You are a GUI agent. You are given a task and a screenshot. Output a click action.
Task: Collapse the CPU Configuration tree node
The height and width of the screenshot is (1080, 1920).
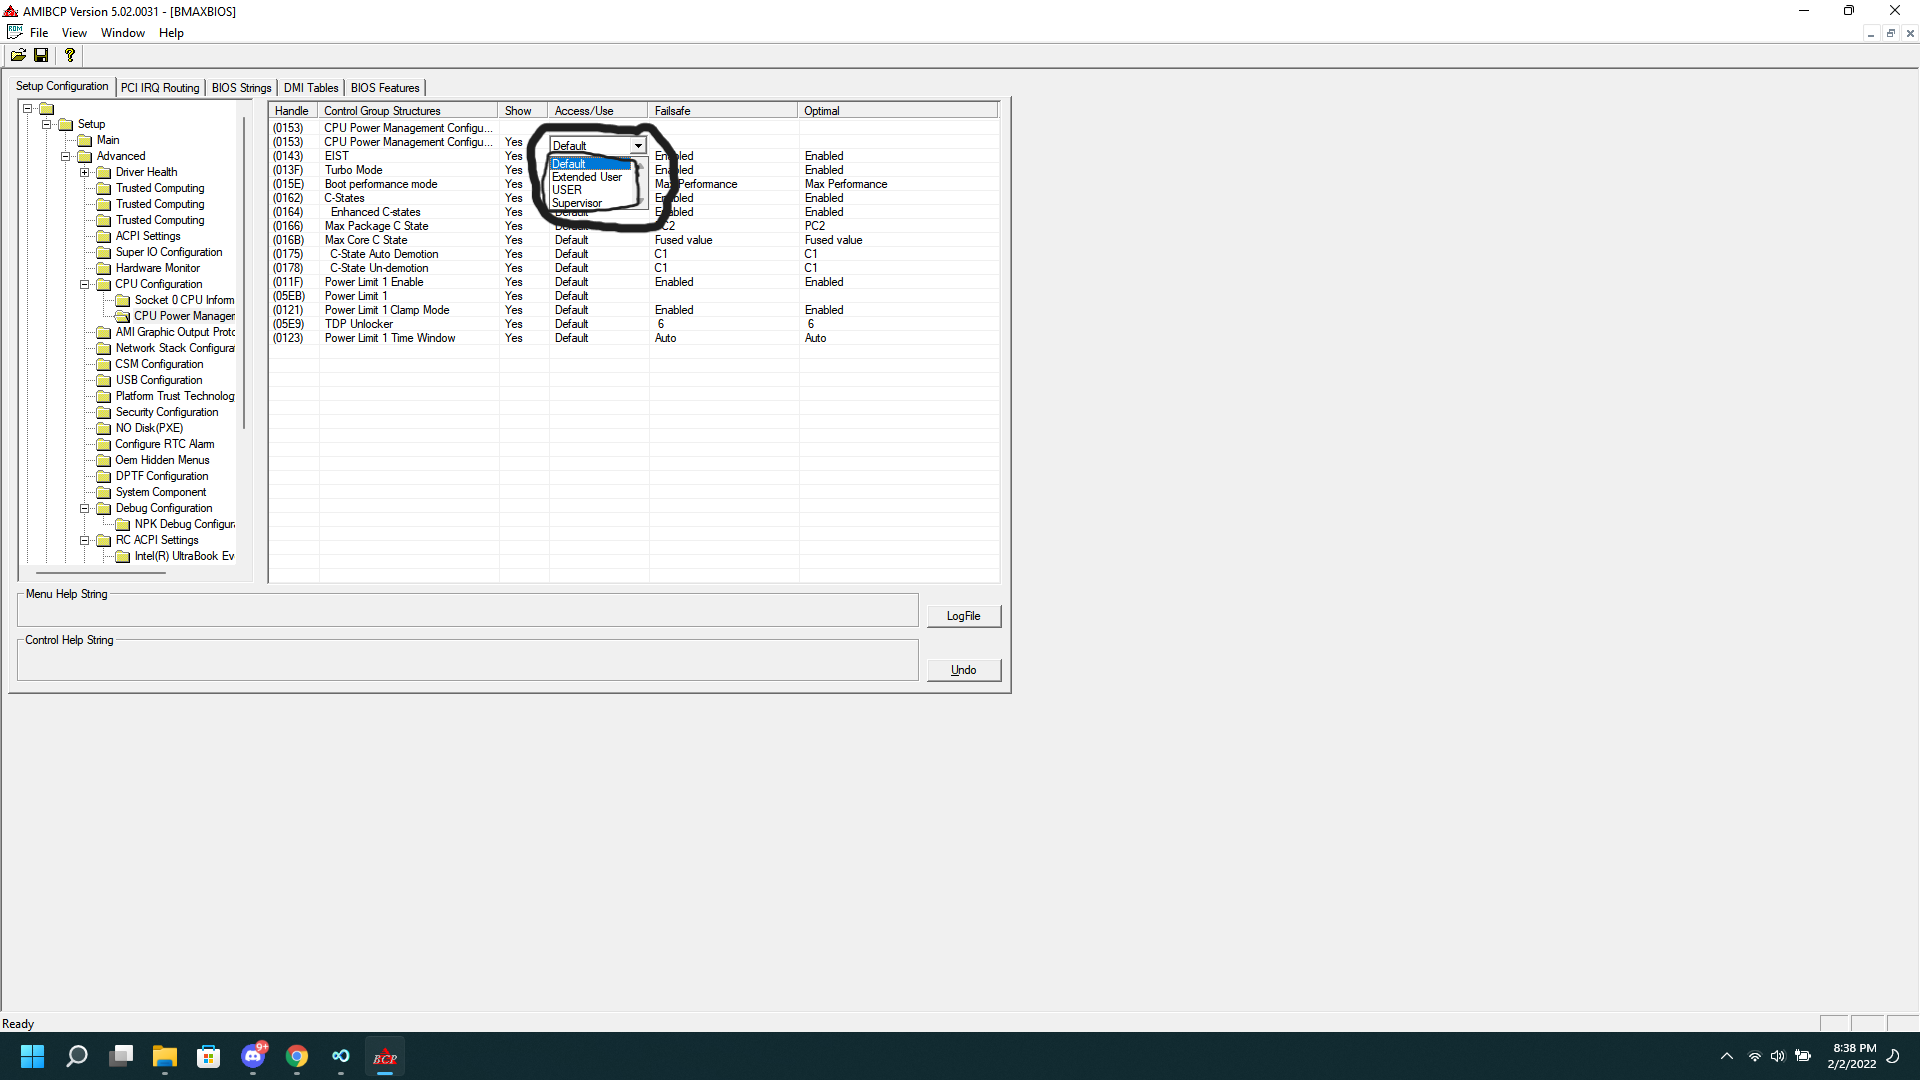click(85, 285)
